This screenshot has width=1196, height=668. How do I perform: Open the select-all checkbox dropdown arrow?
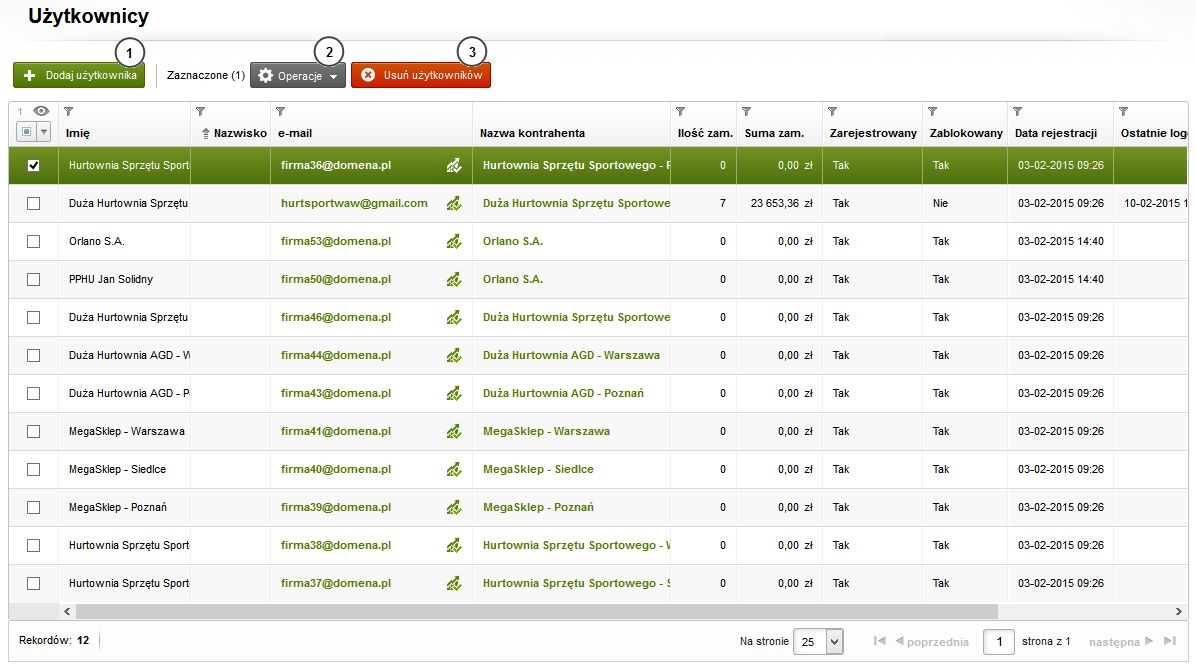point(43,132)
